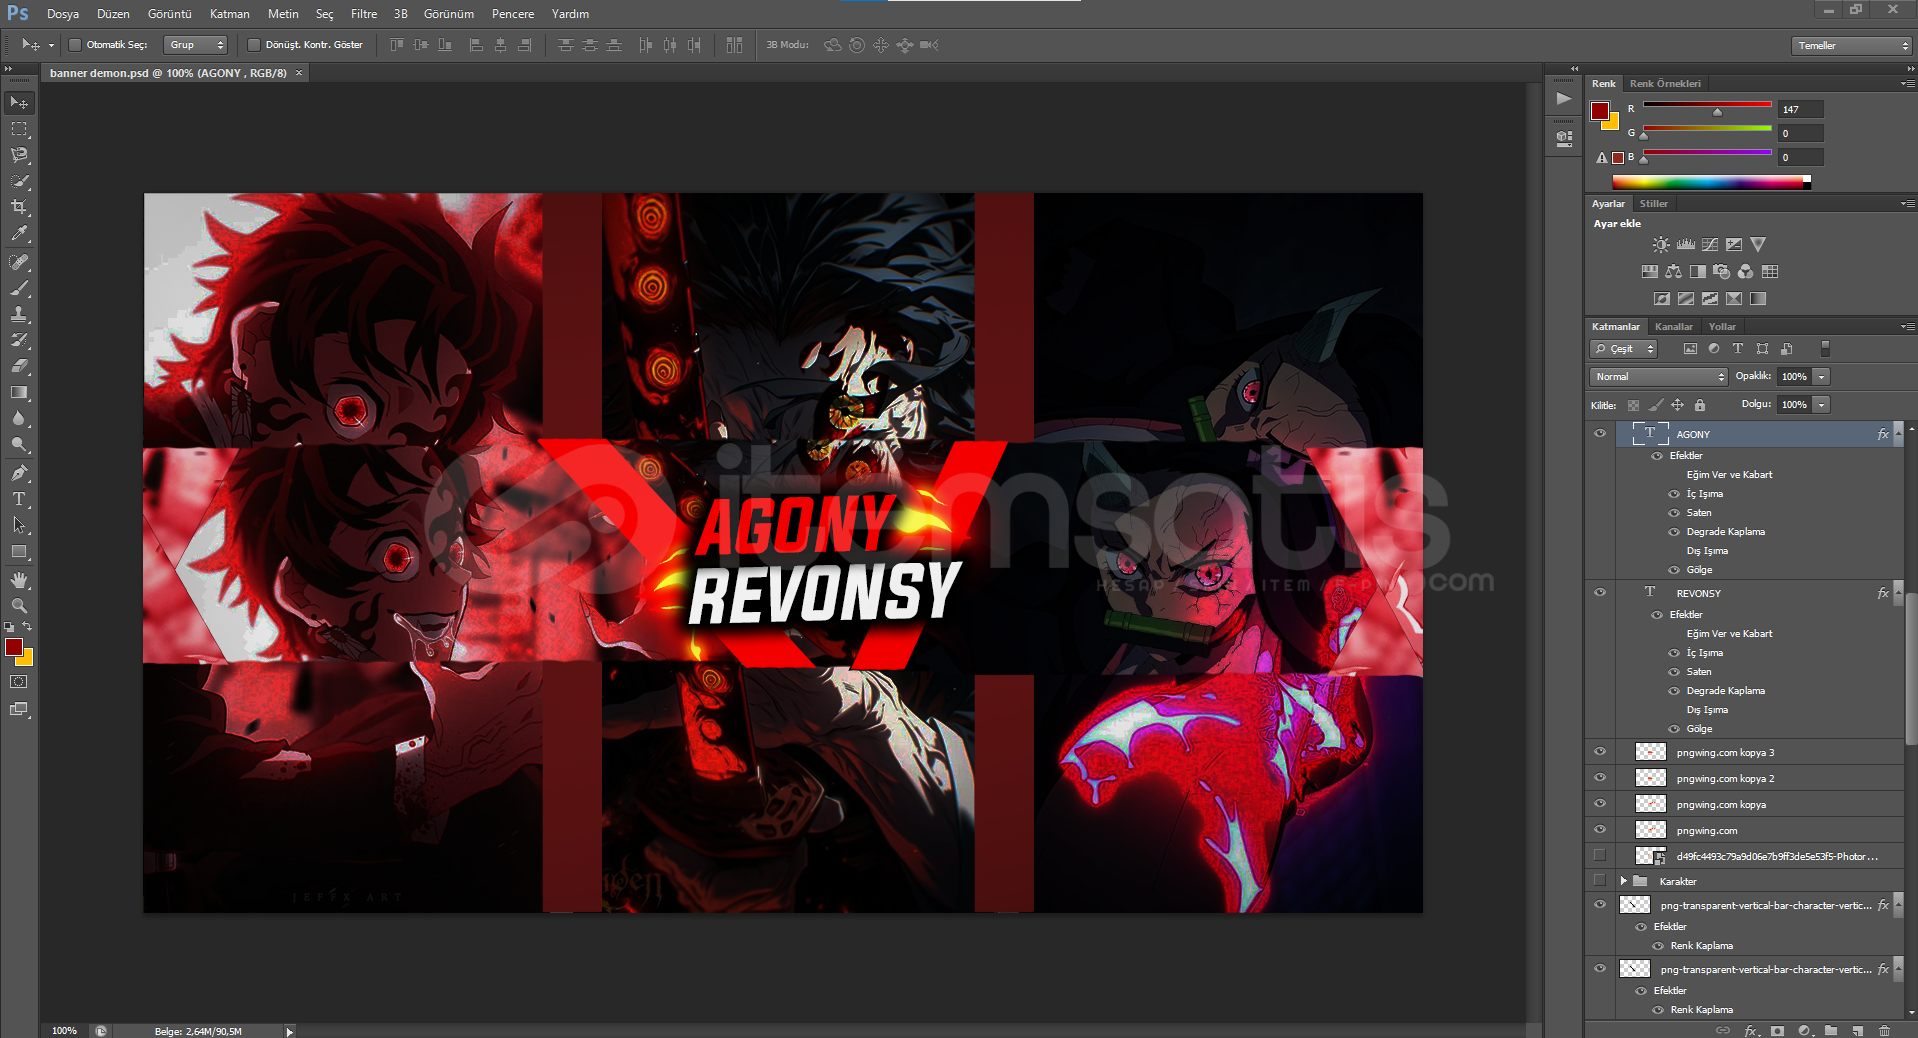Select the Hand tool
The image size is (1918, 1038).
pos(19,580)
